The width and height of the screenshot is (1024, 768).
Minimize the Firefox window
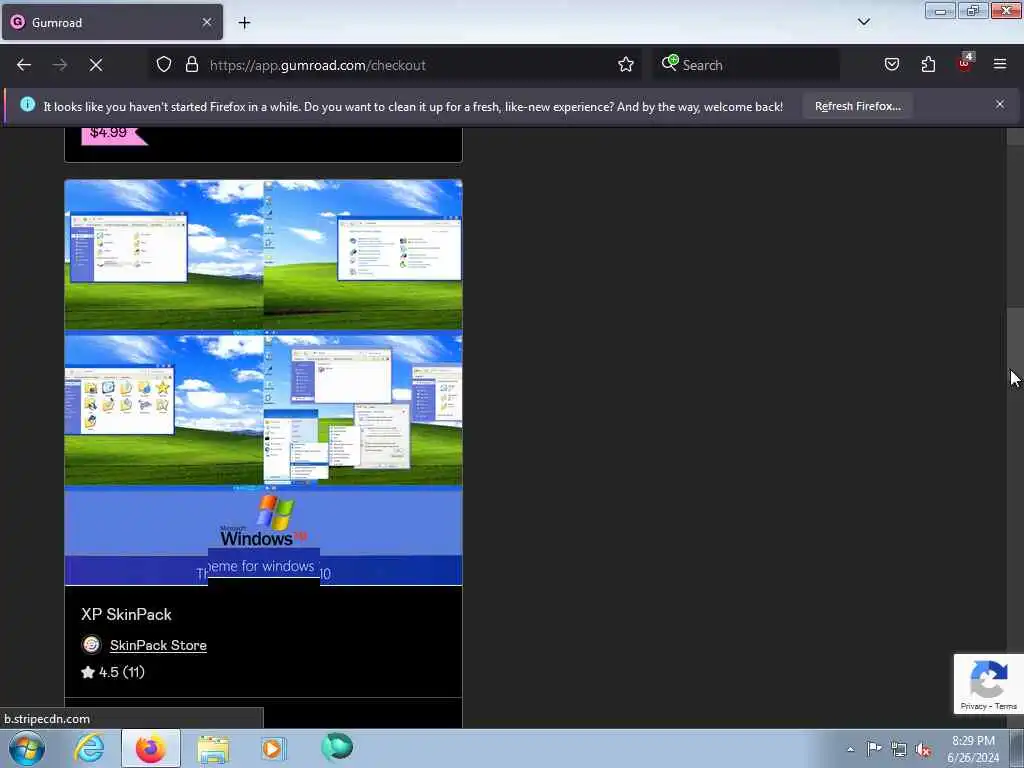tap(940, 10)
